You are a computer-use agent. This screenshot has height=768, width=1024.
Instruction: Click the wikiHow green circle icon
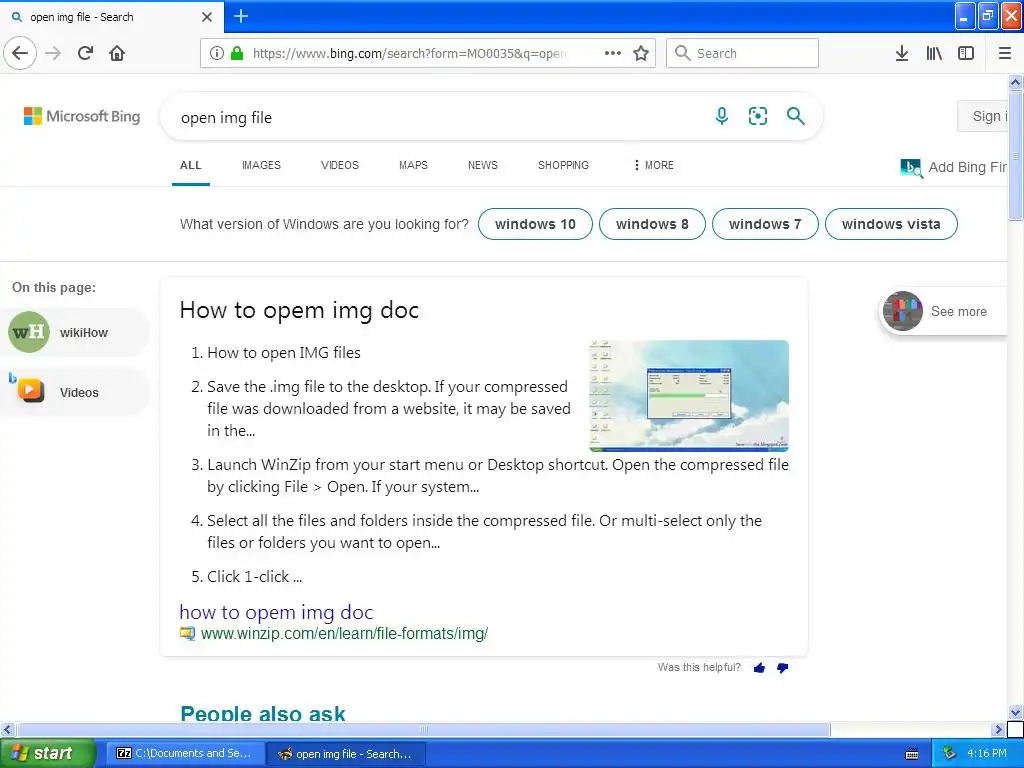[x=29, y=332]
